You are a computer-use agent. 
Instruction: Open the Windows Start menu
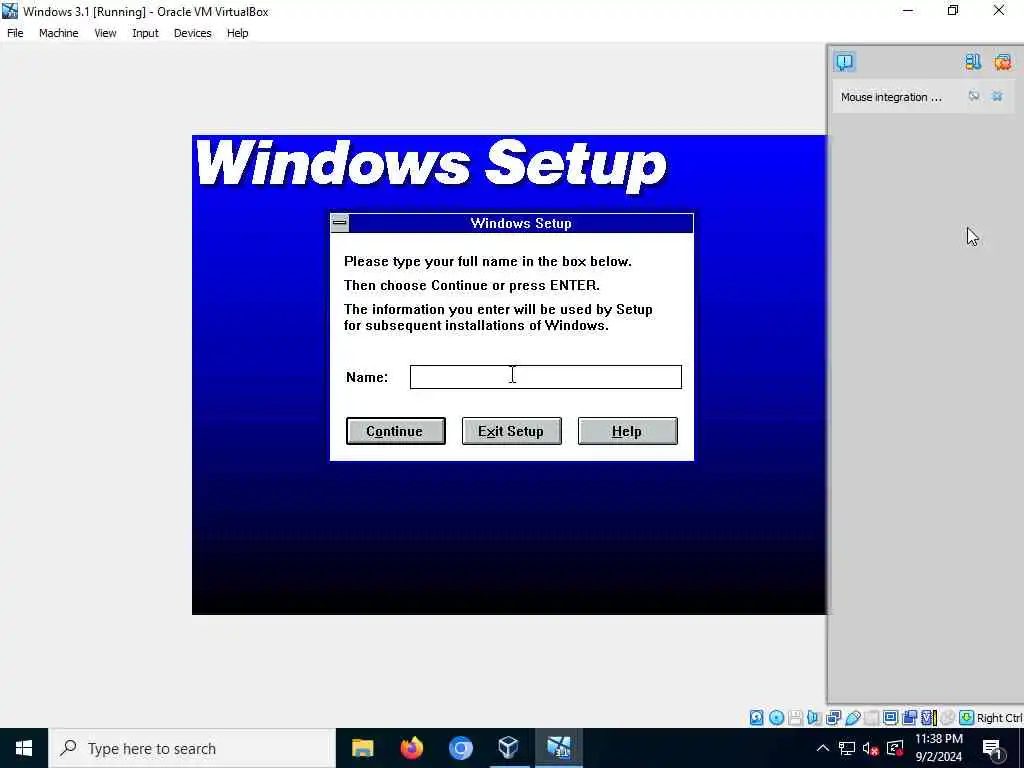[24, 748]
